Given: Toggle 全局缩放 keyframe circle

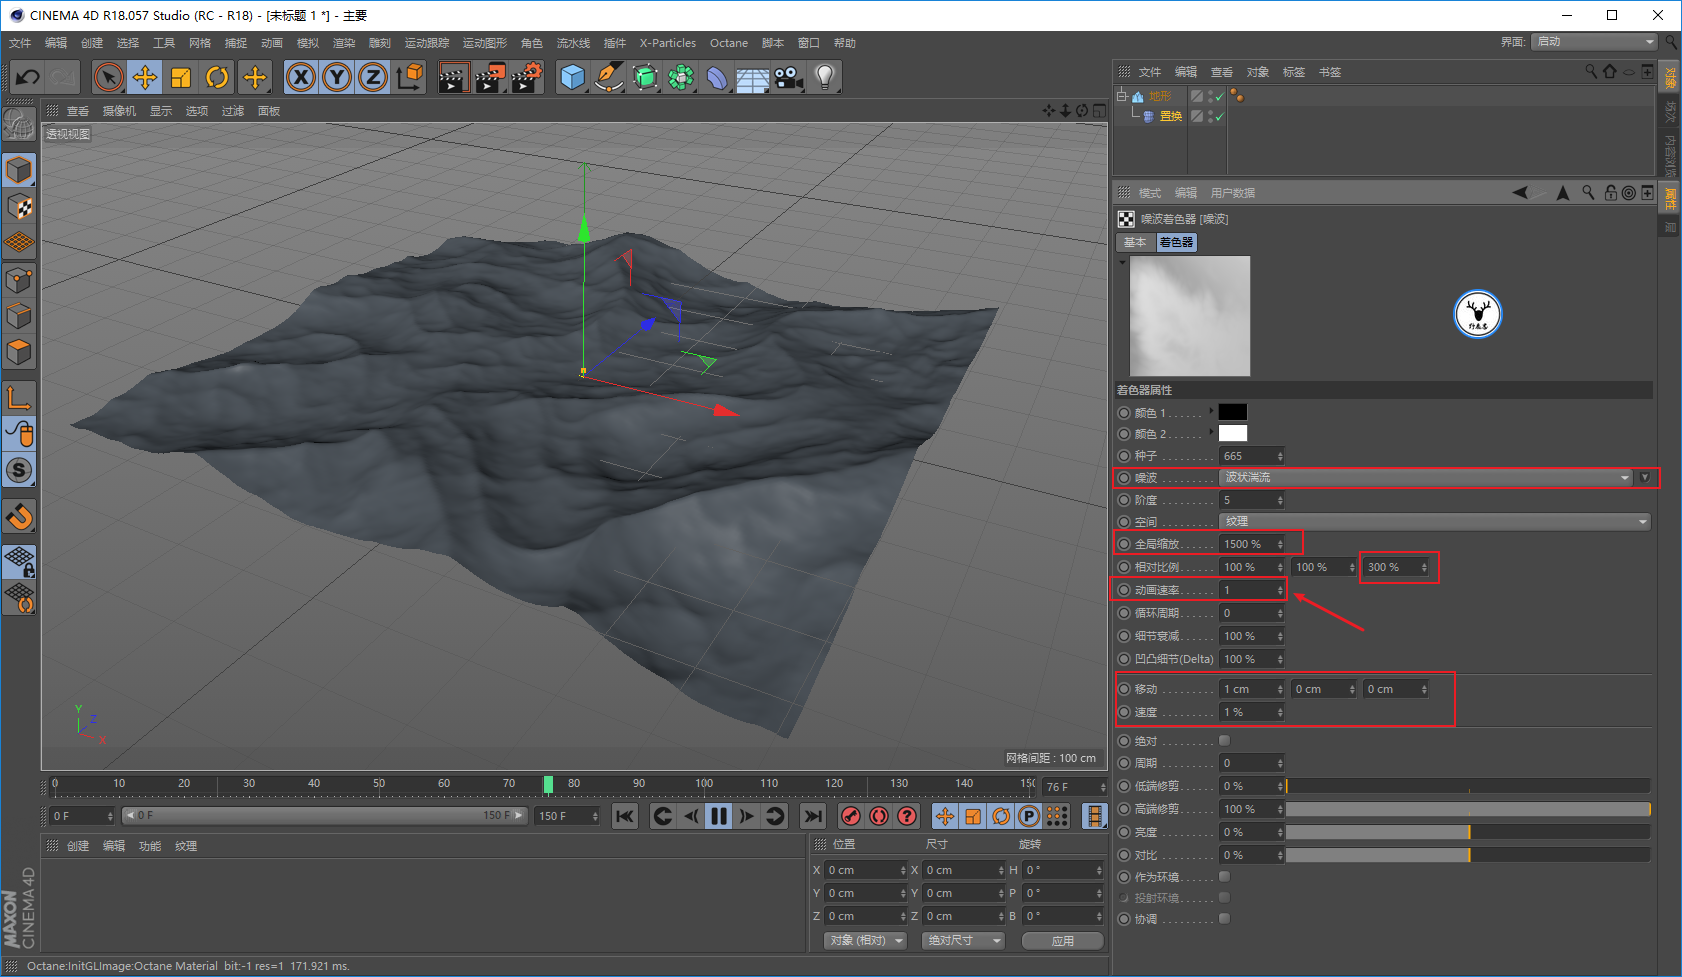Looking at the screenshot, I should pos(1124,544).
